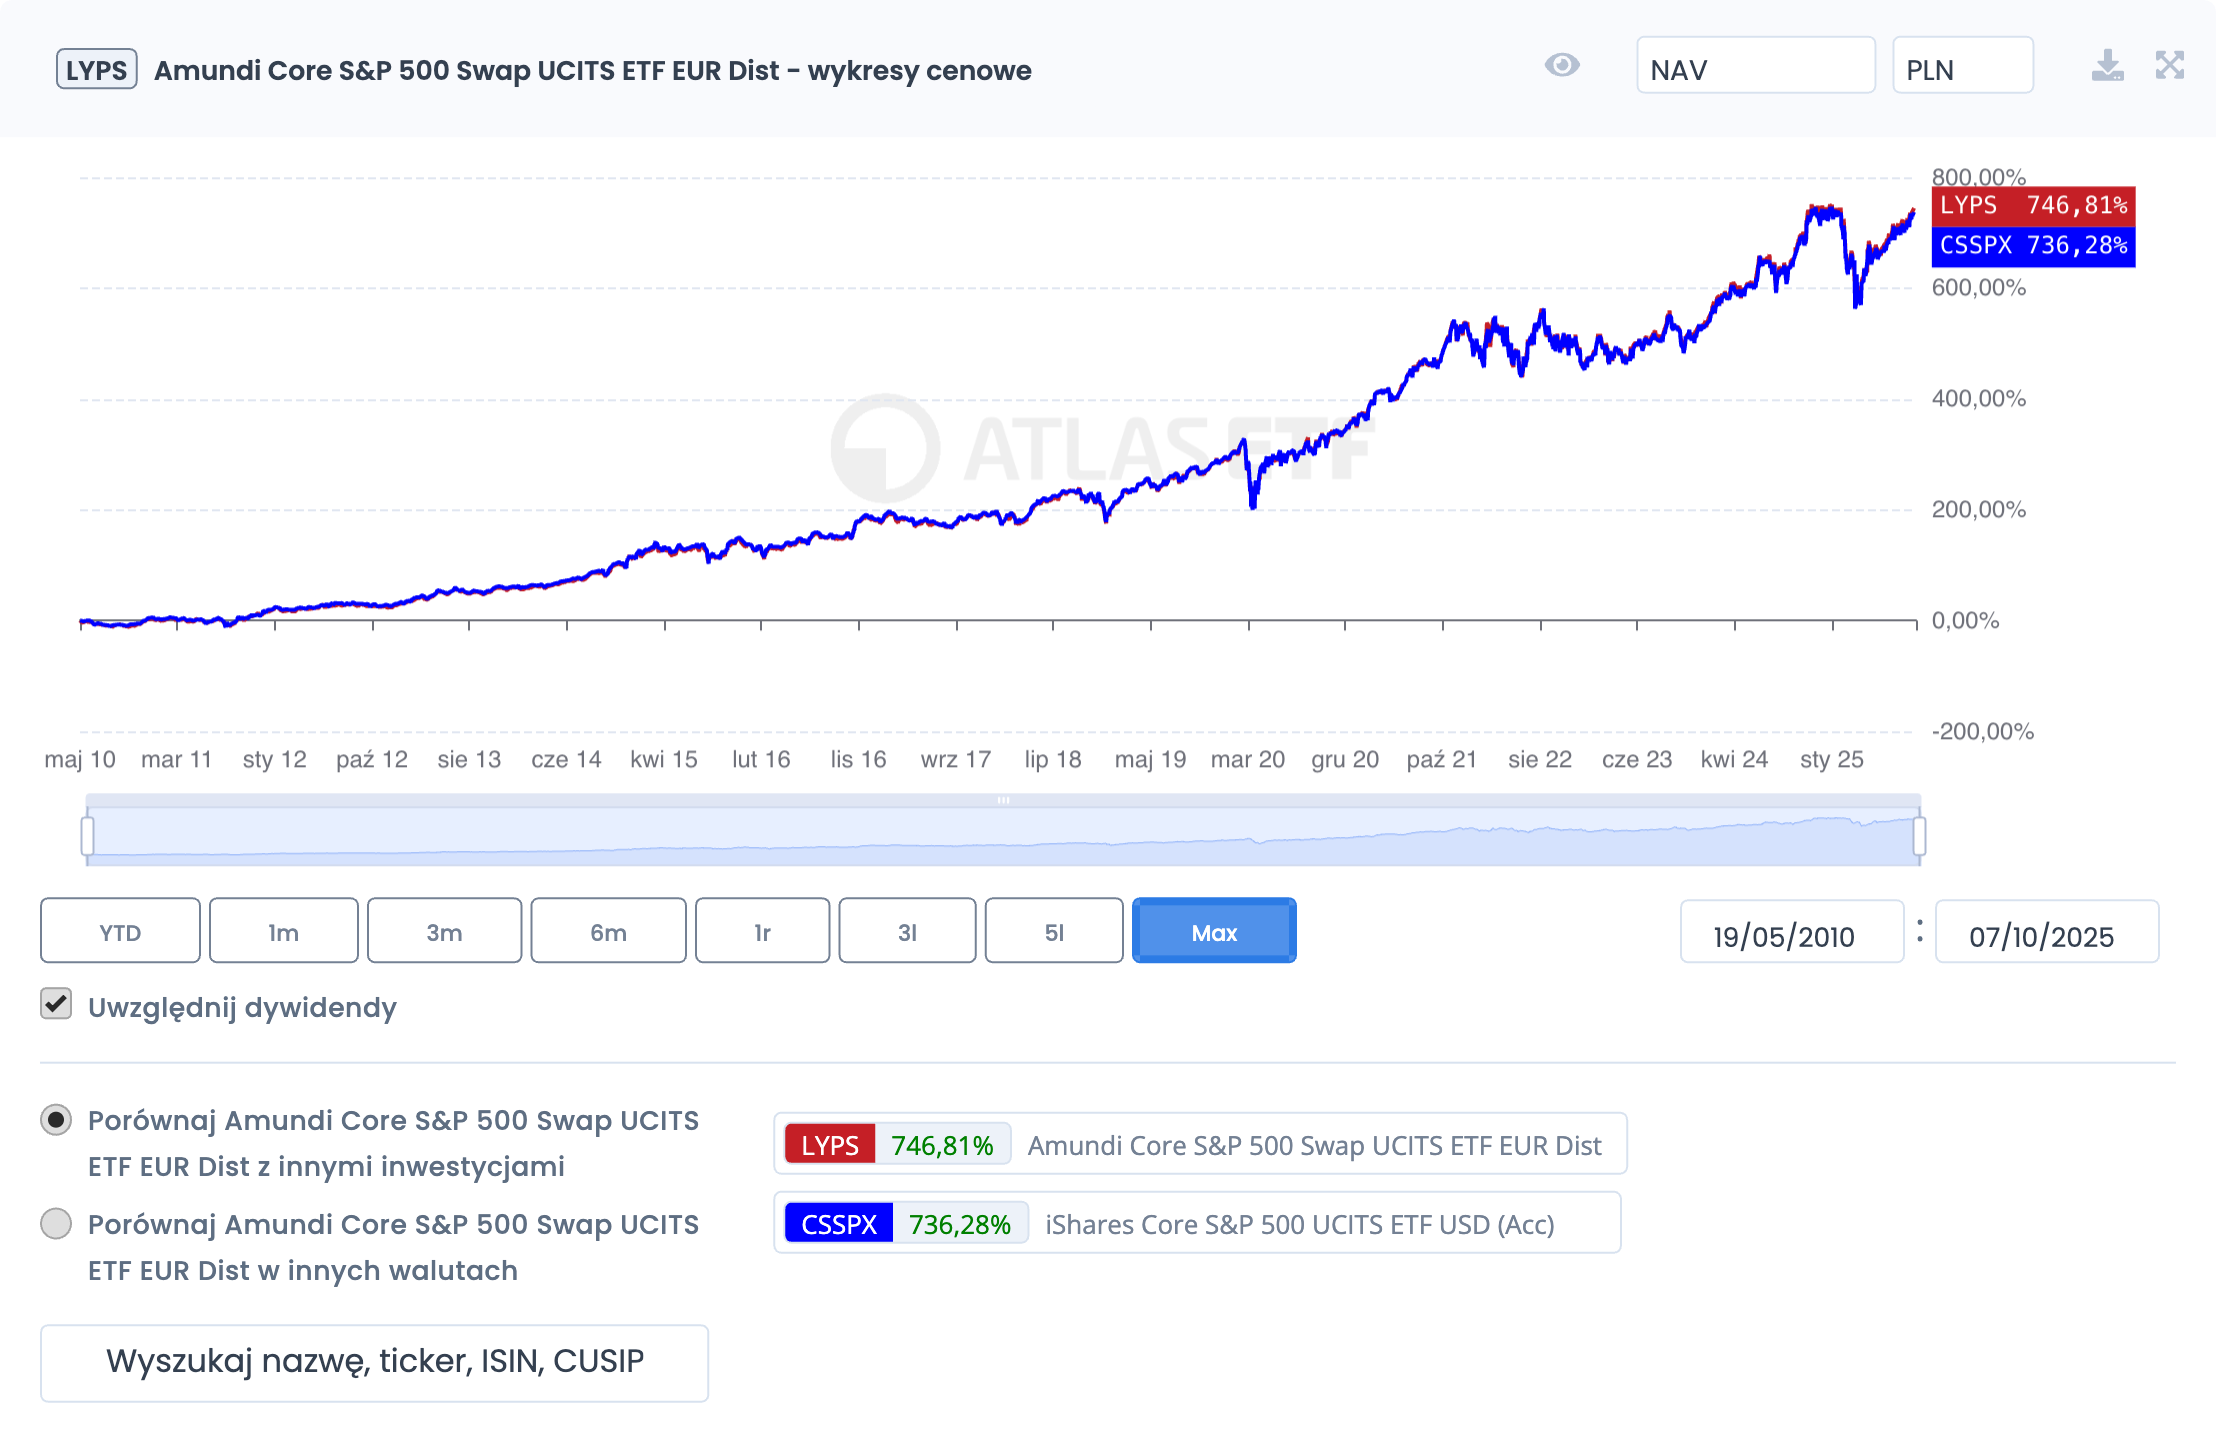Switch to the 6m range
Viewport: 2216px width, 1452px height.
(608, 931)
